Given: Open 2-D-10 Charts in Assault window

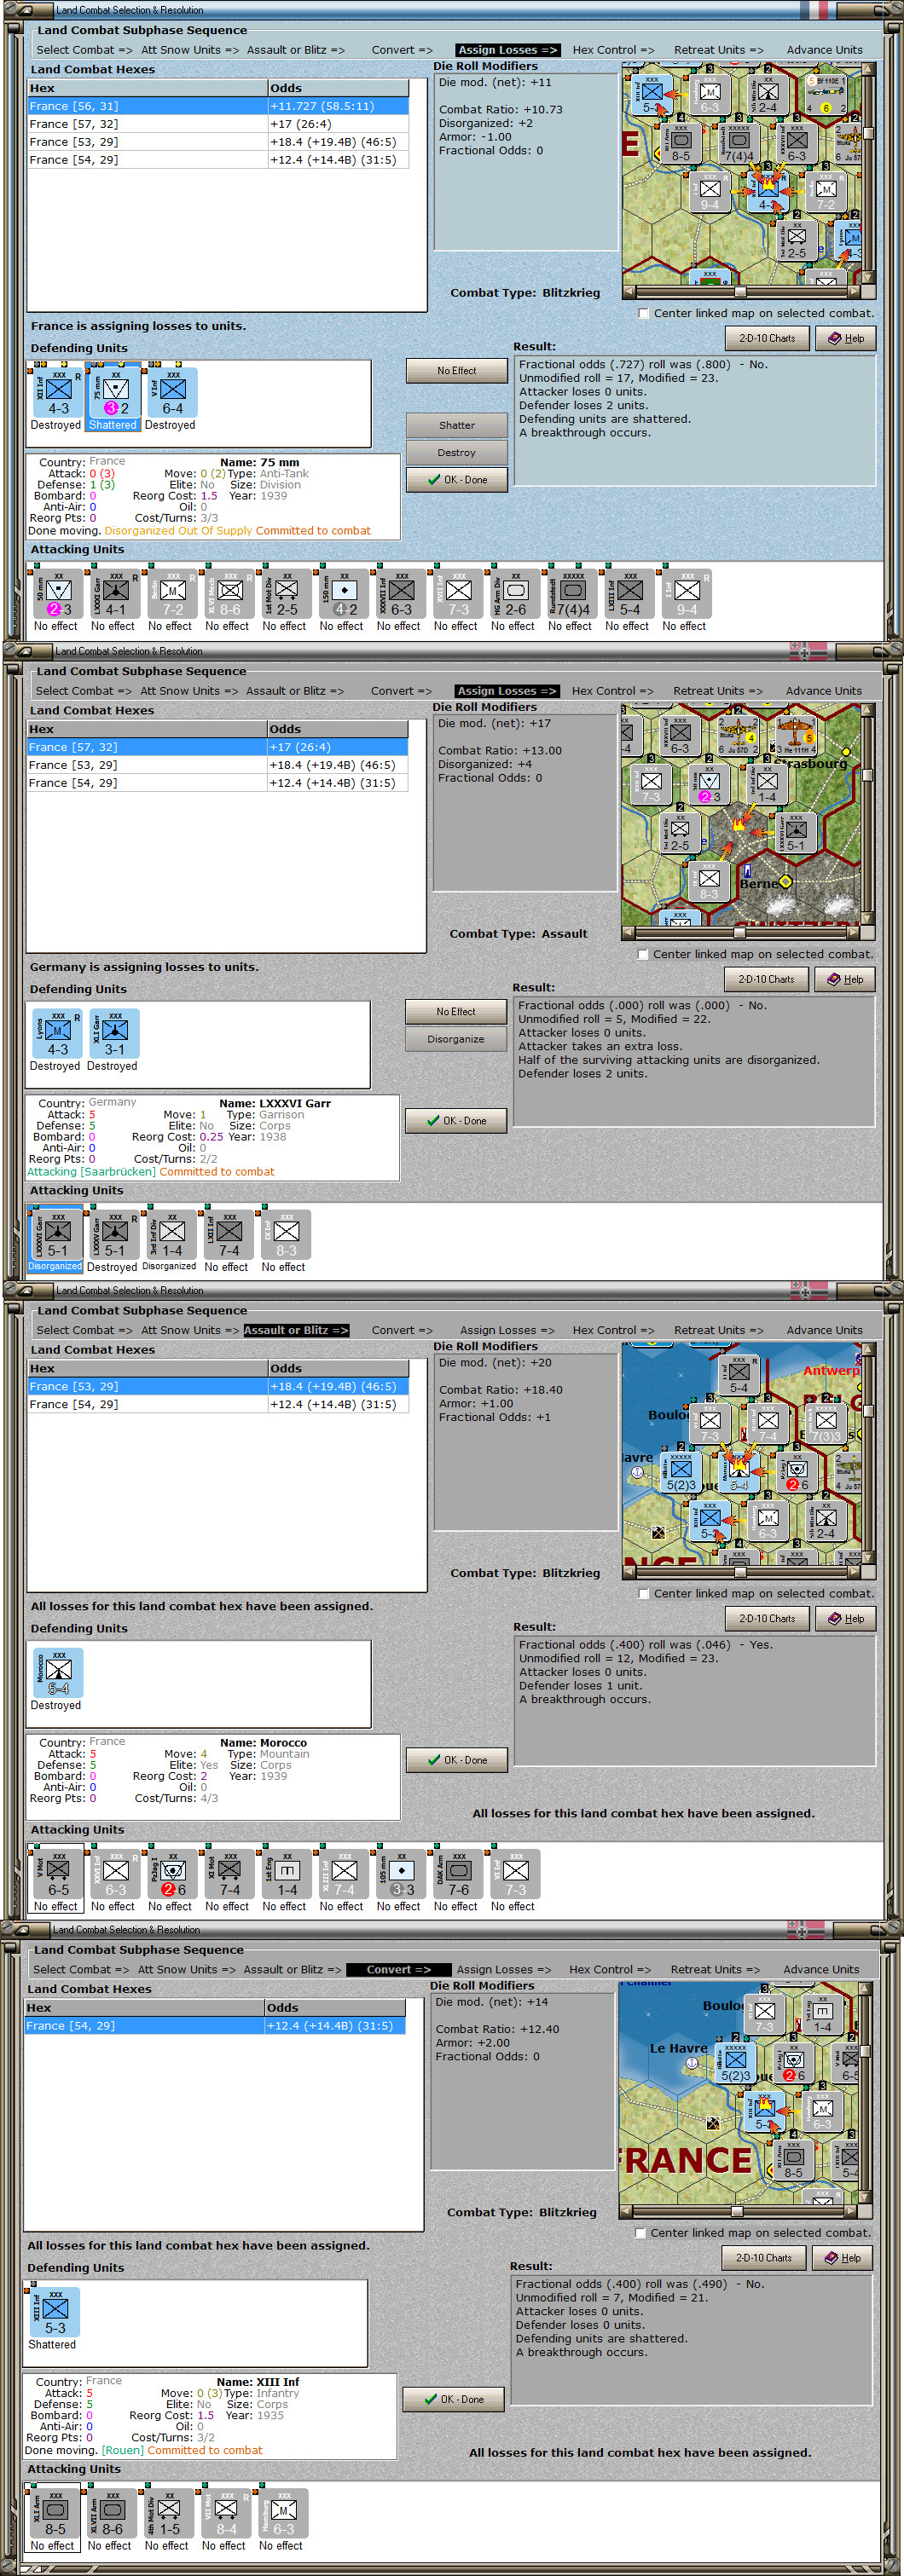Looking at the screenshot, I should point(766,979).
